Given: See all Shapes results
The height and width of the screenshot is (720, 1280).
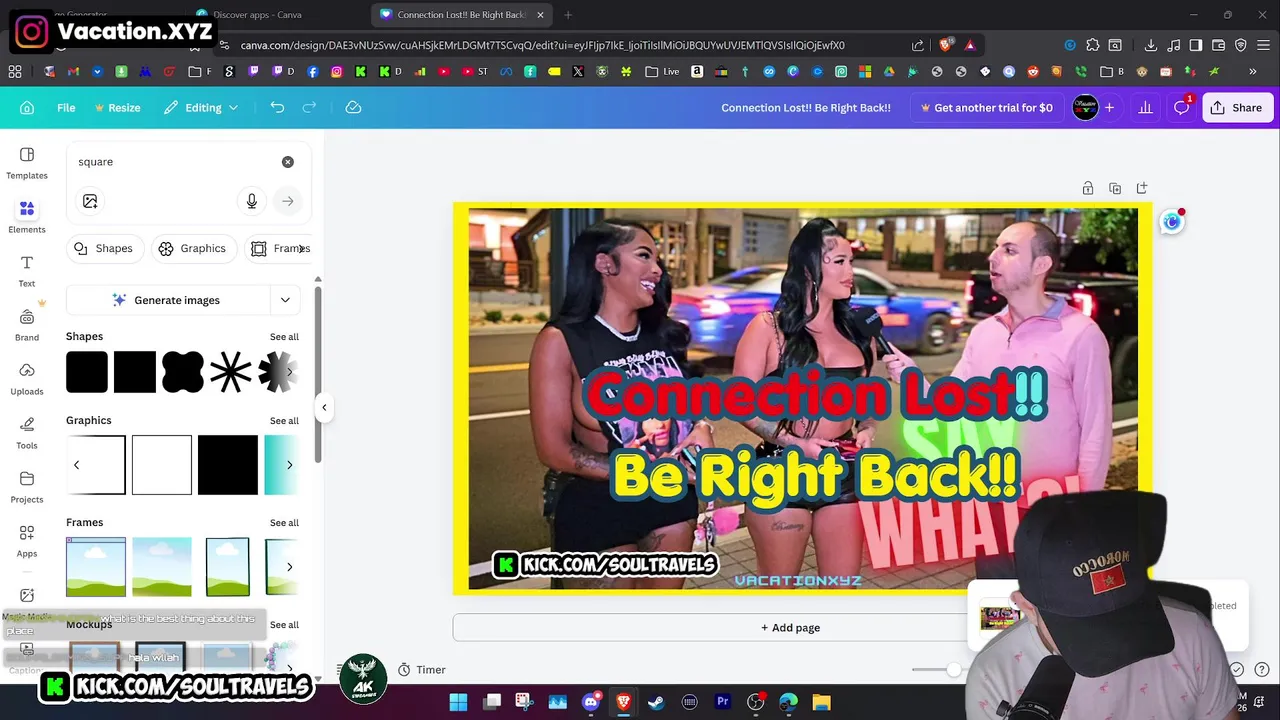Looking at the screenshot, I should point(284,337).
